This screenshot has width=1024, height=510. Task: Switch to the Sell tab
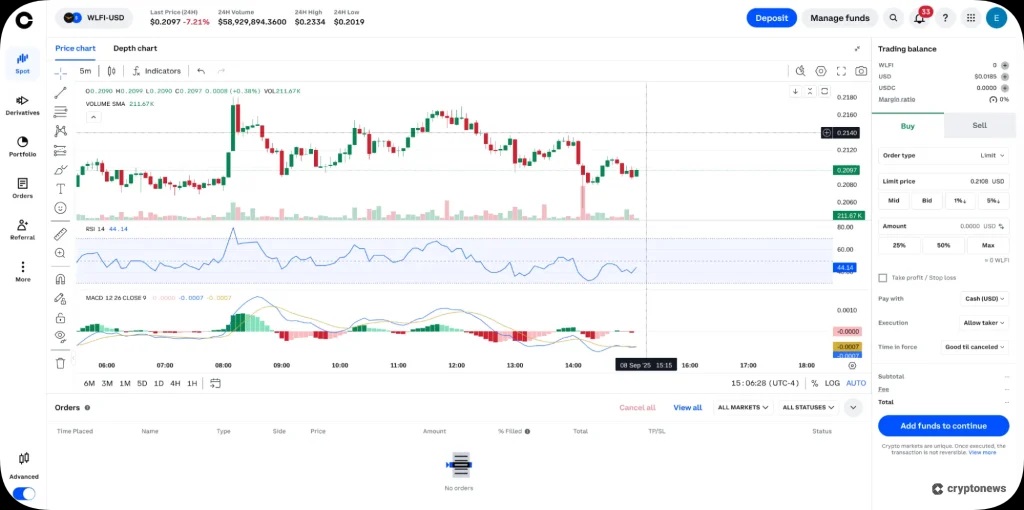(979, 126)
